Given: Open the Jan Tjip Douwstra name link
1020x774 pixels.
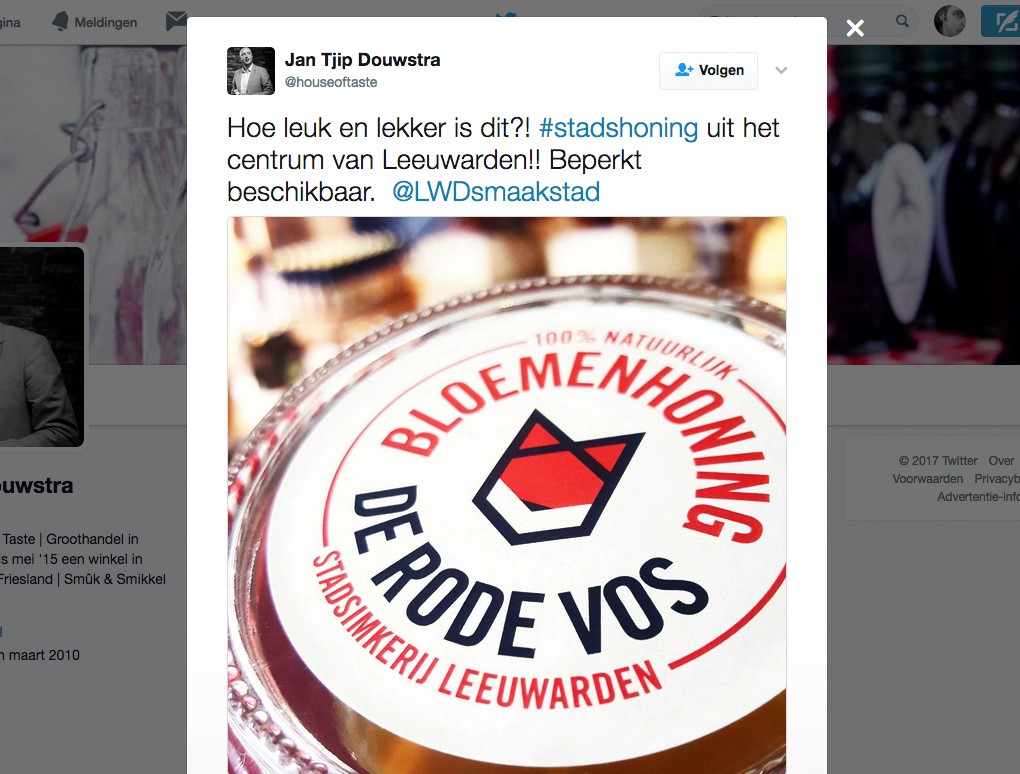Looking at the screenshot, I should 362,60.
